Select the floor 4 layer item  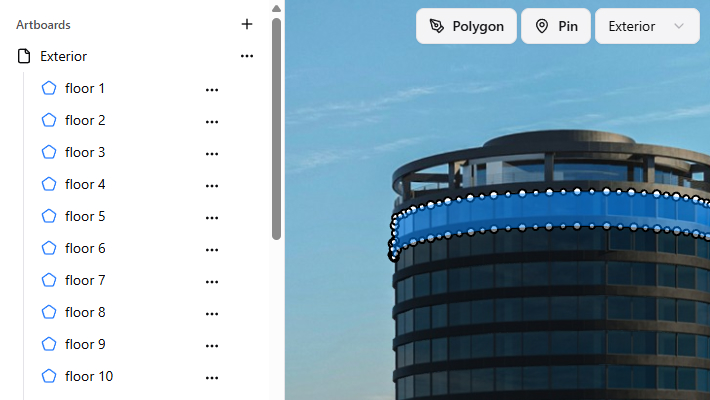click(x=130, y=184)
